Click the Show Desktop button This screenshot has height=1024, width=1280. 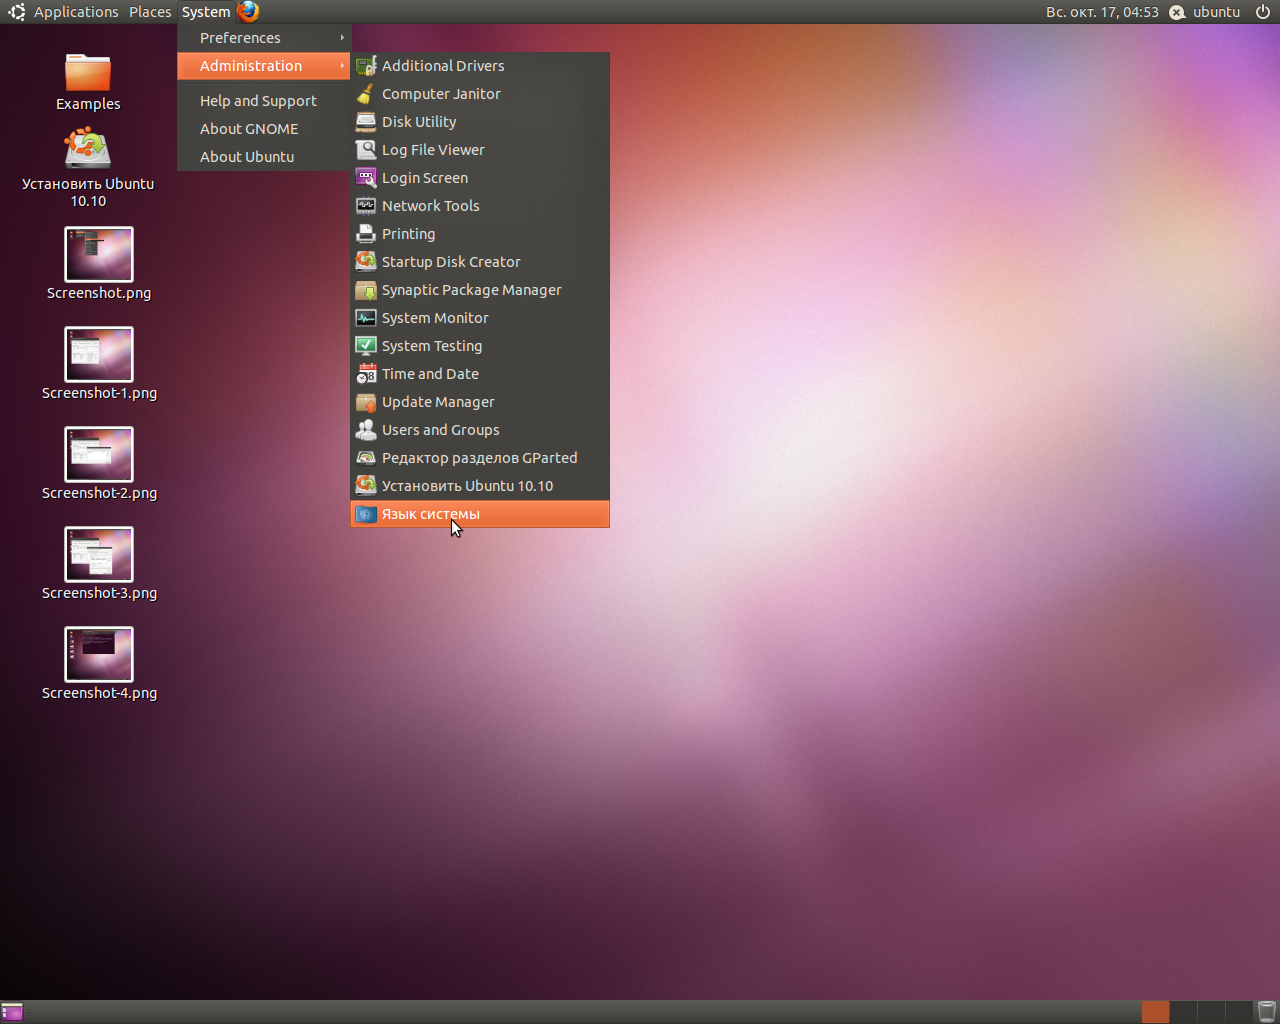12,1012
